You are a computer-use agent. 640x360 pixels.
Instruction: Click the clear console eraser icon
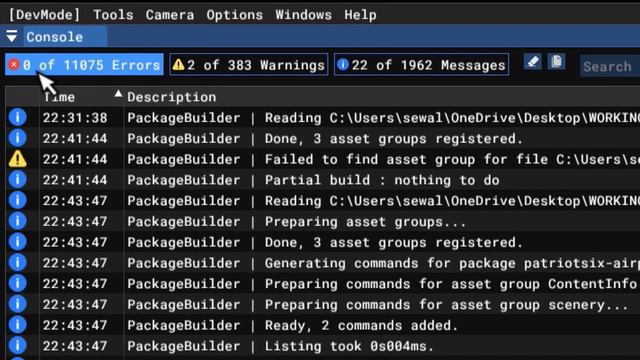[533, 62]
